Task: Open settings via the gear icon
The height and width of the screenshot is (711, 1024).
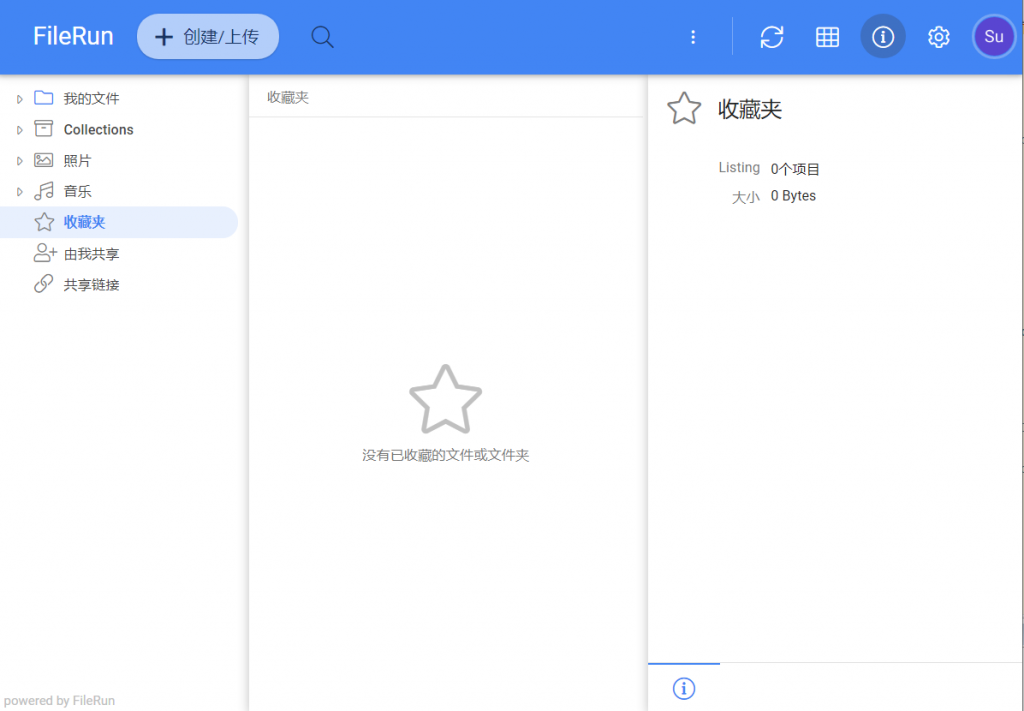Action: coord(938,37)
